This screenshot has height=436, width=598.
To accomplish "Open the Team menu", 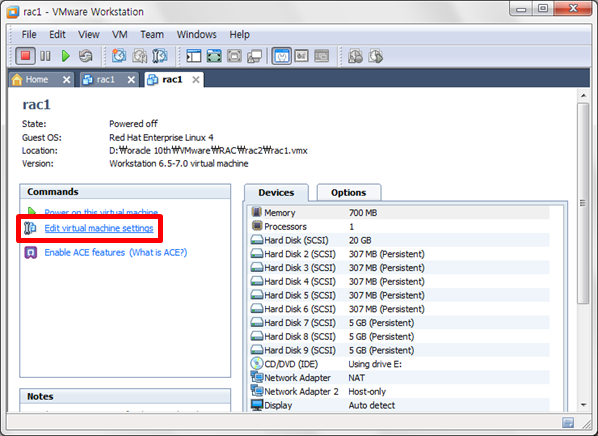I will (x=152, y=35).
